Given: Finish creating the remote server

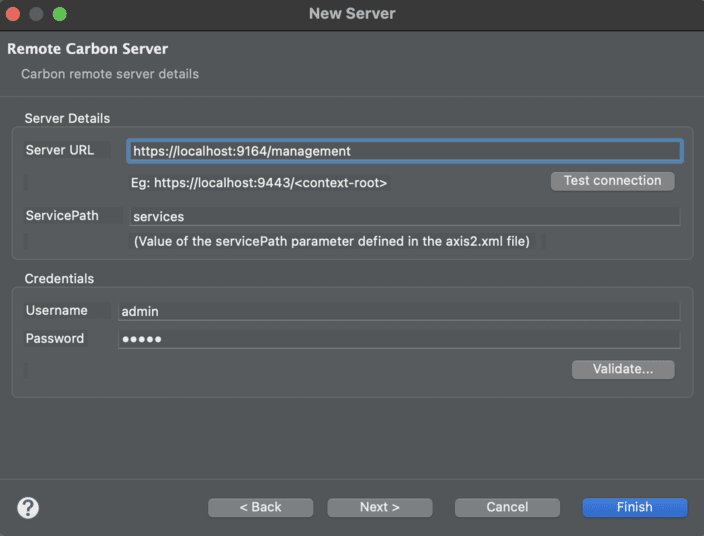Looking at the screenshot, I should (x=634, y=507).
